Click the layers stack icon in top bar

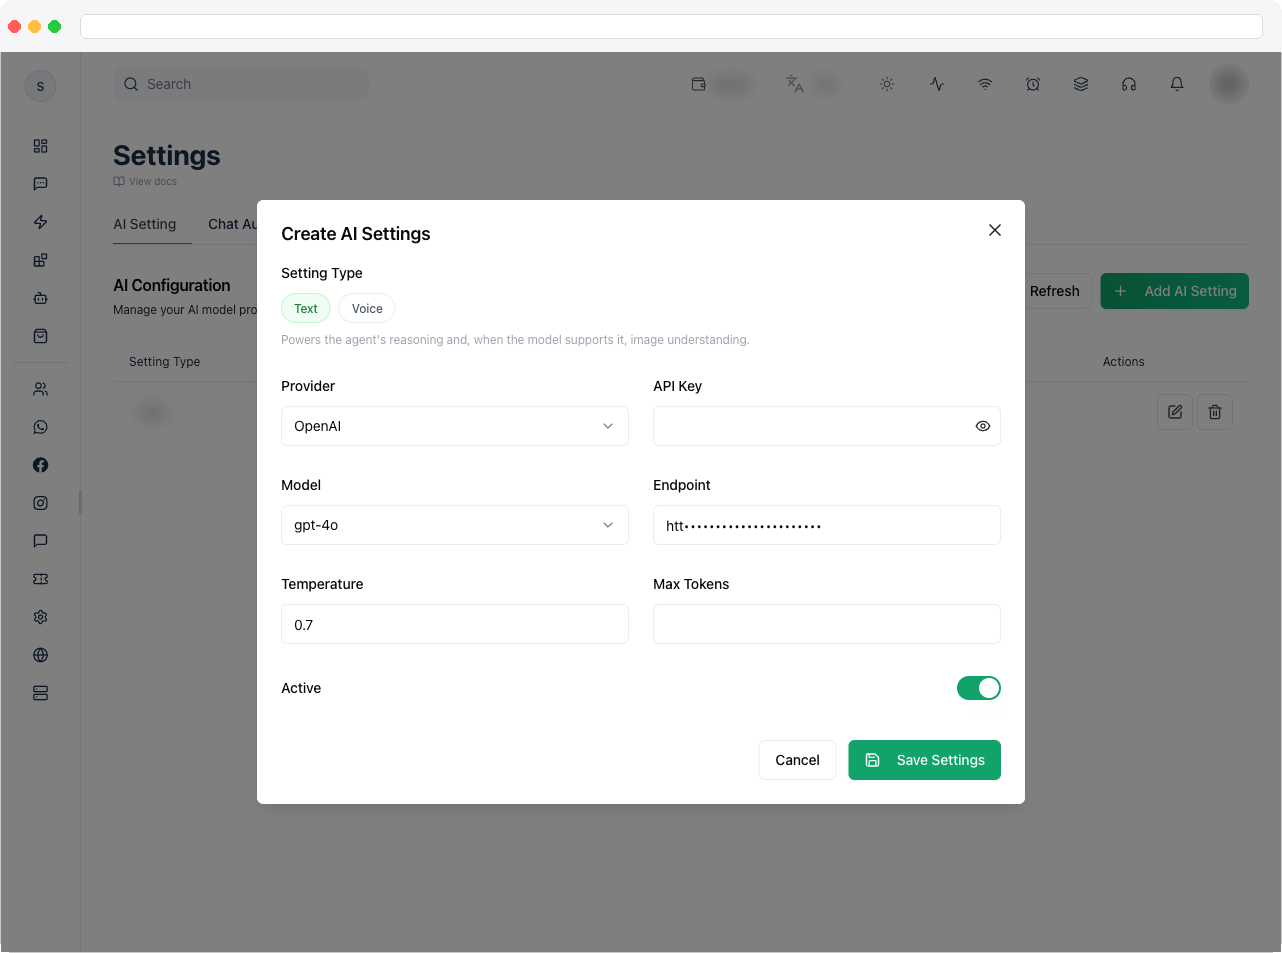click(x=1081, y=84)
